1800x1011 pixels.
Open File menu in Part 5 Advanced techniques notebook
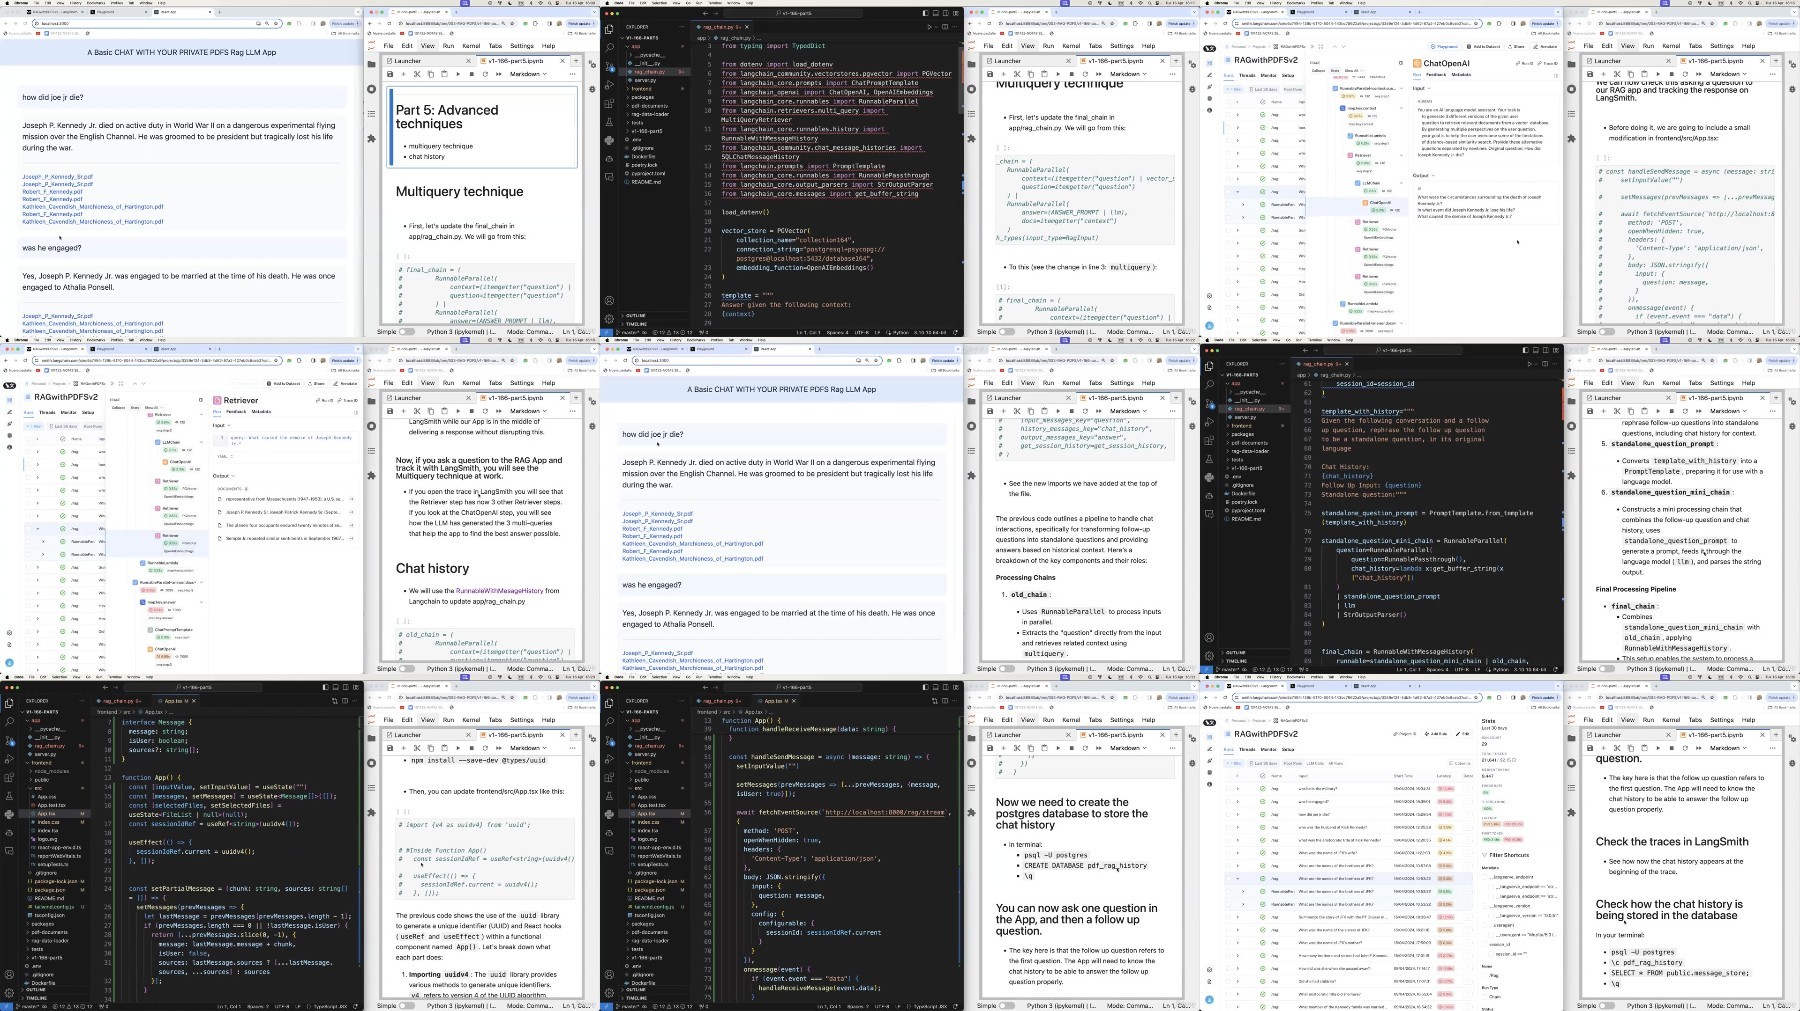click(389, 46)
